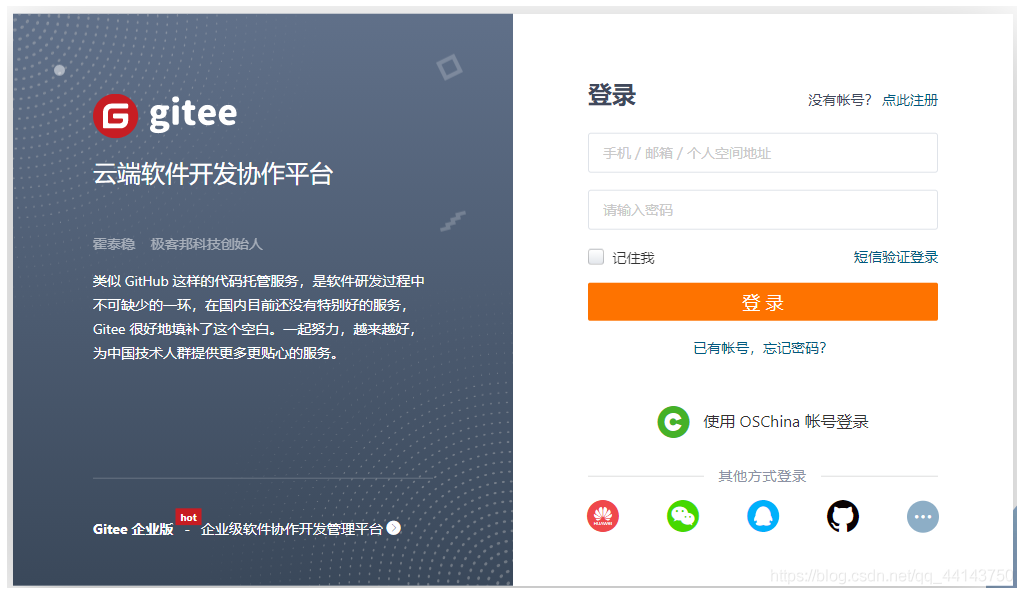
Task: Click the gitee wordmark text
Action: coord(193,116)
